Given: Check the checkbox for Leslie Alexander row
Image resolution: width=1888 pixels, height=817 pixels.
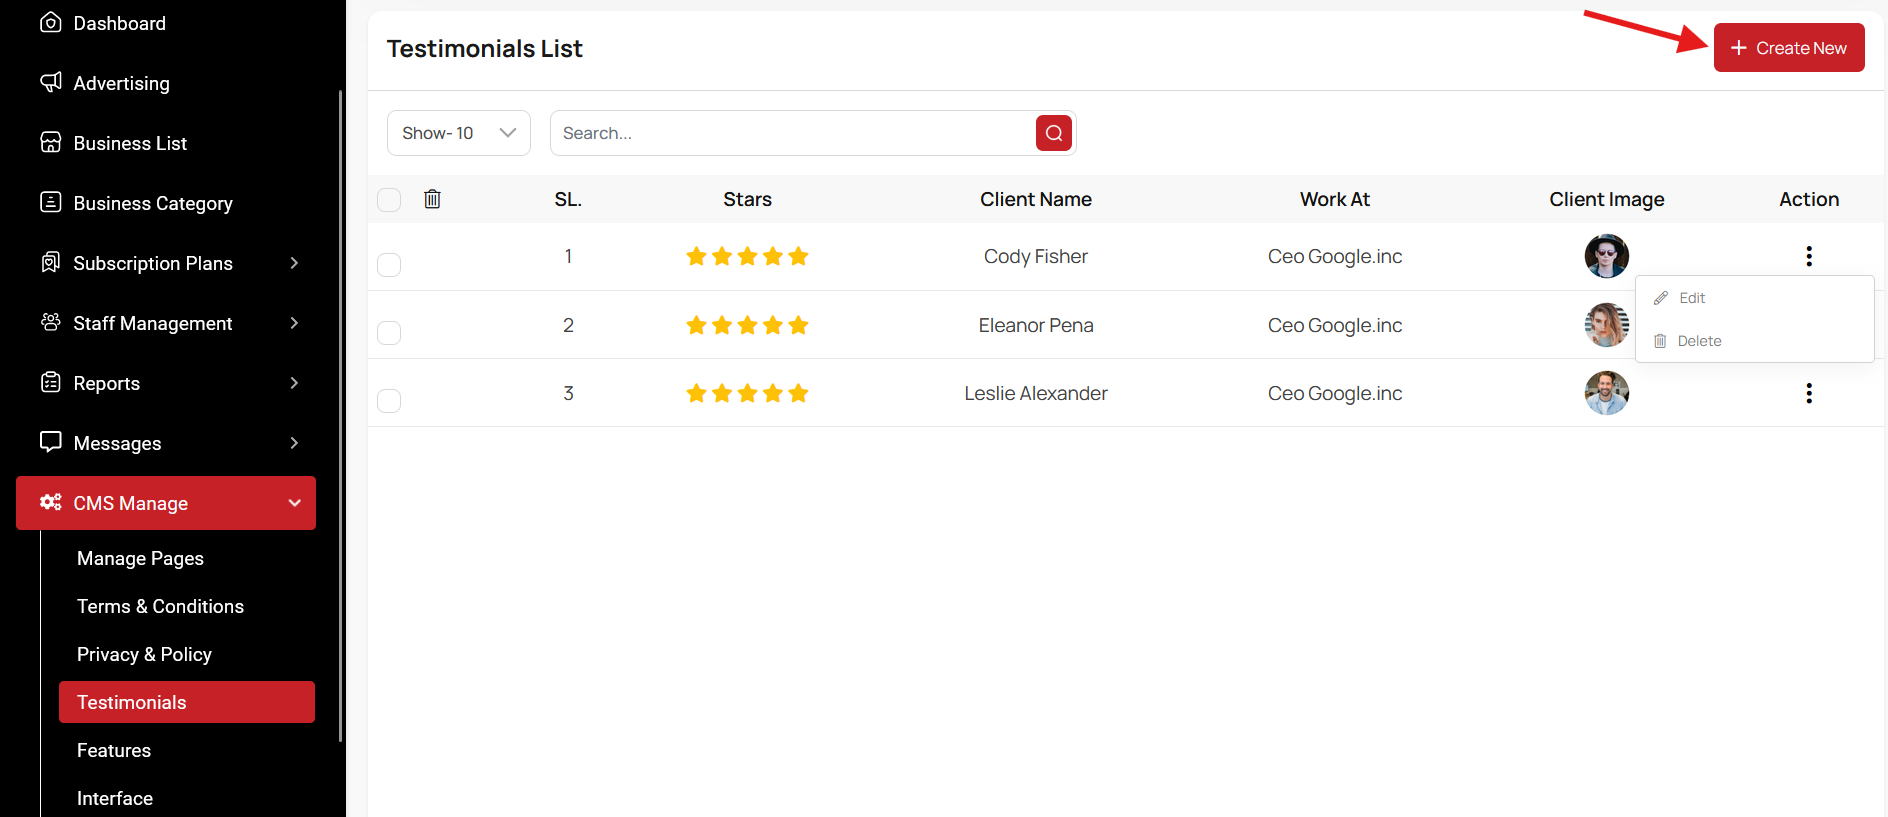Looking at the screenshot, I should coord(389,401).
